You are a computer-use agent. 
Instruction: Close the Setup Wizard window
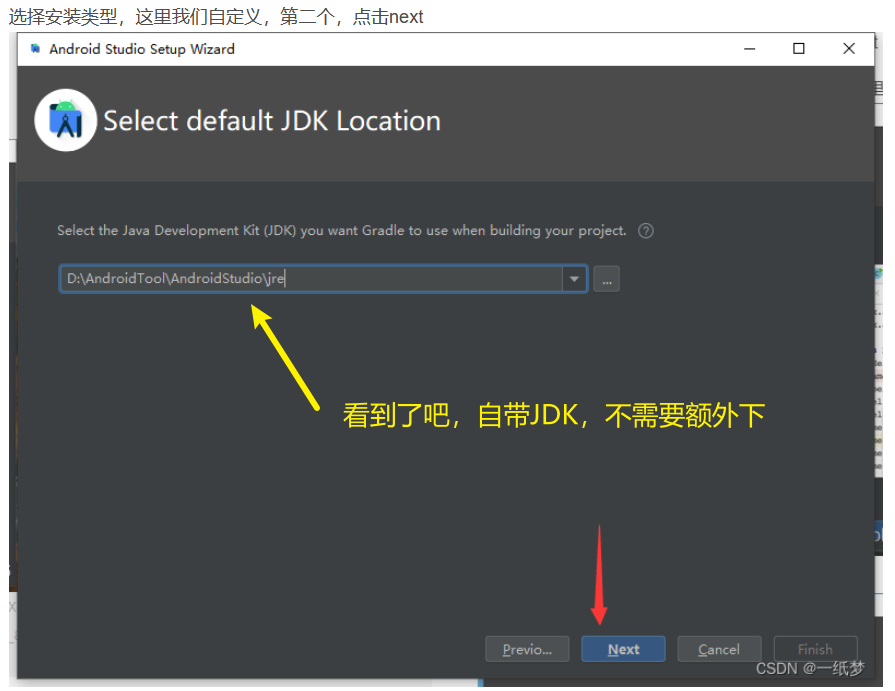tap(849, 49)
